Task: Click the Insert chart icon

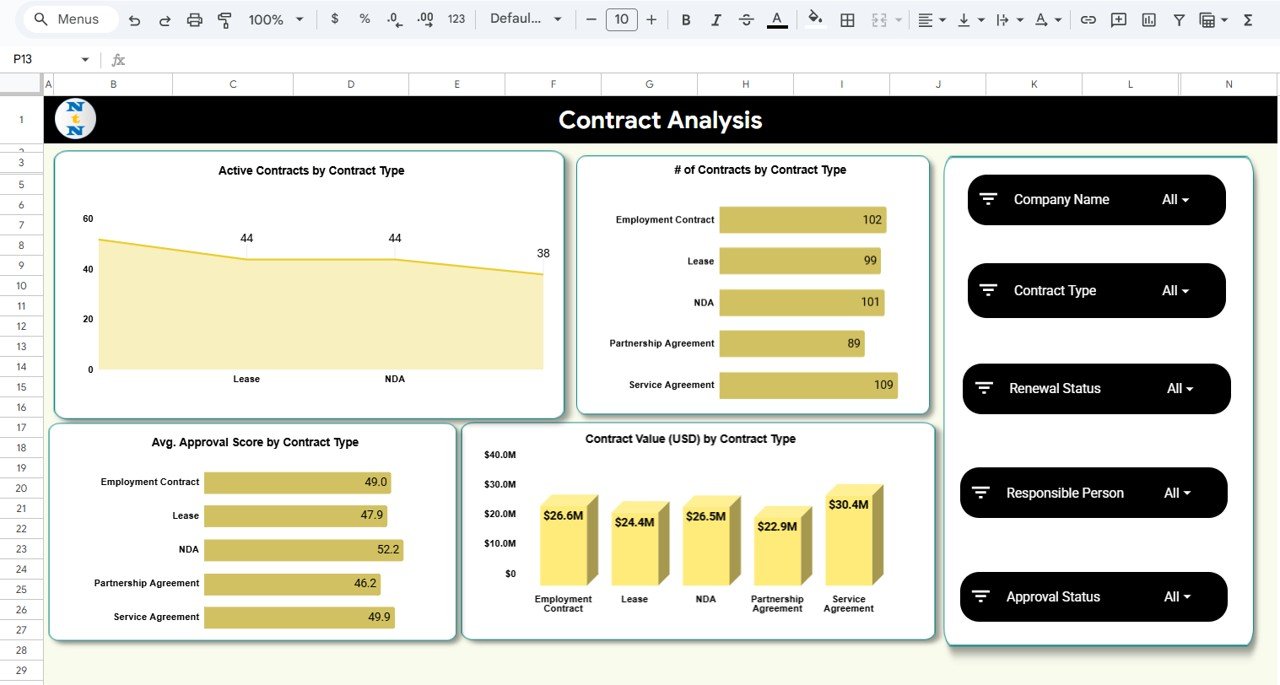Action: point(1148,19)
